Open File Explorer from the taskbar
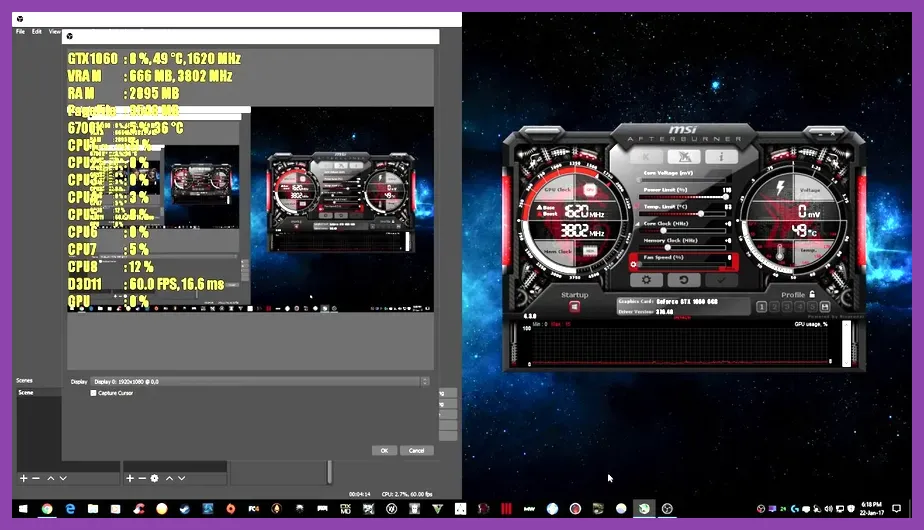Viewport: 924px width, 530px height. tap(93, 508)
